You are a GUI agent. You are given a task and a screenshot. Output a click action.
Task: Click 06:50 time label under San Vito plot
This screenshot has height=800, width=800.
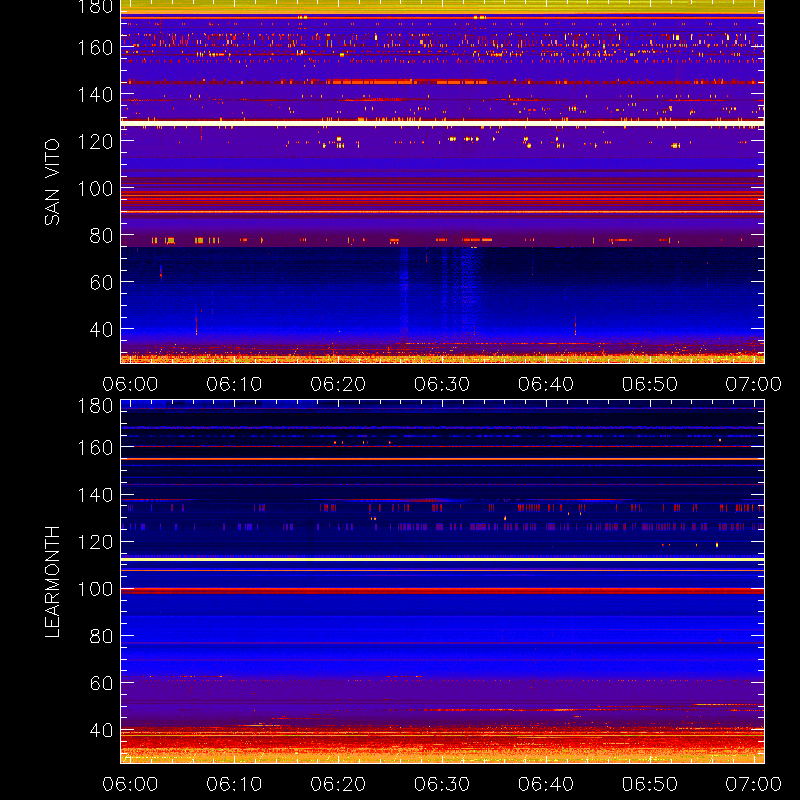[x=649, y=384]
